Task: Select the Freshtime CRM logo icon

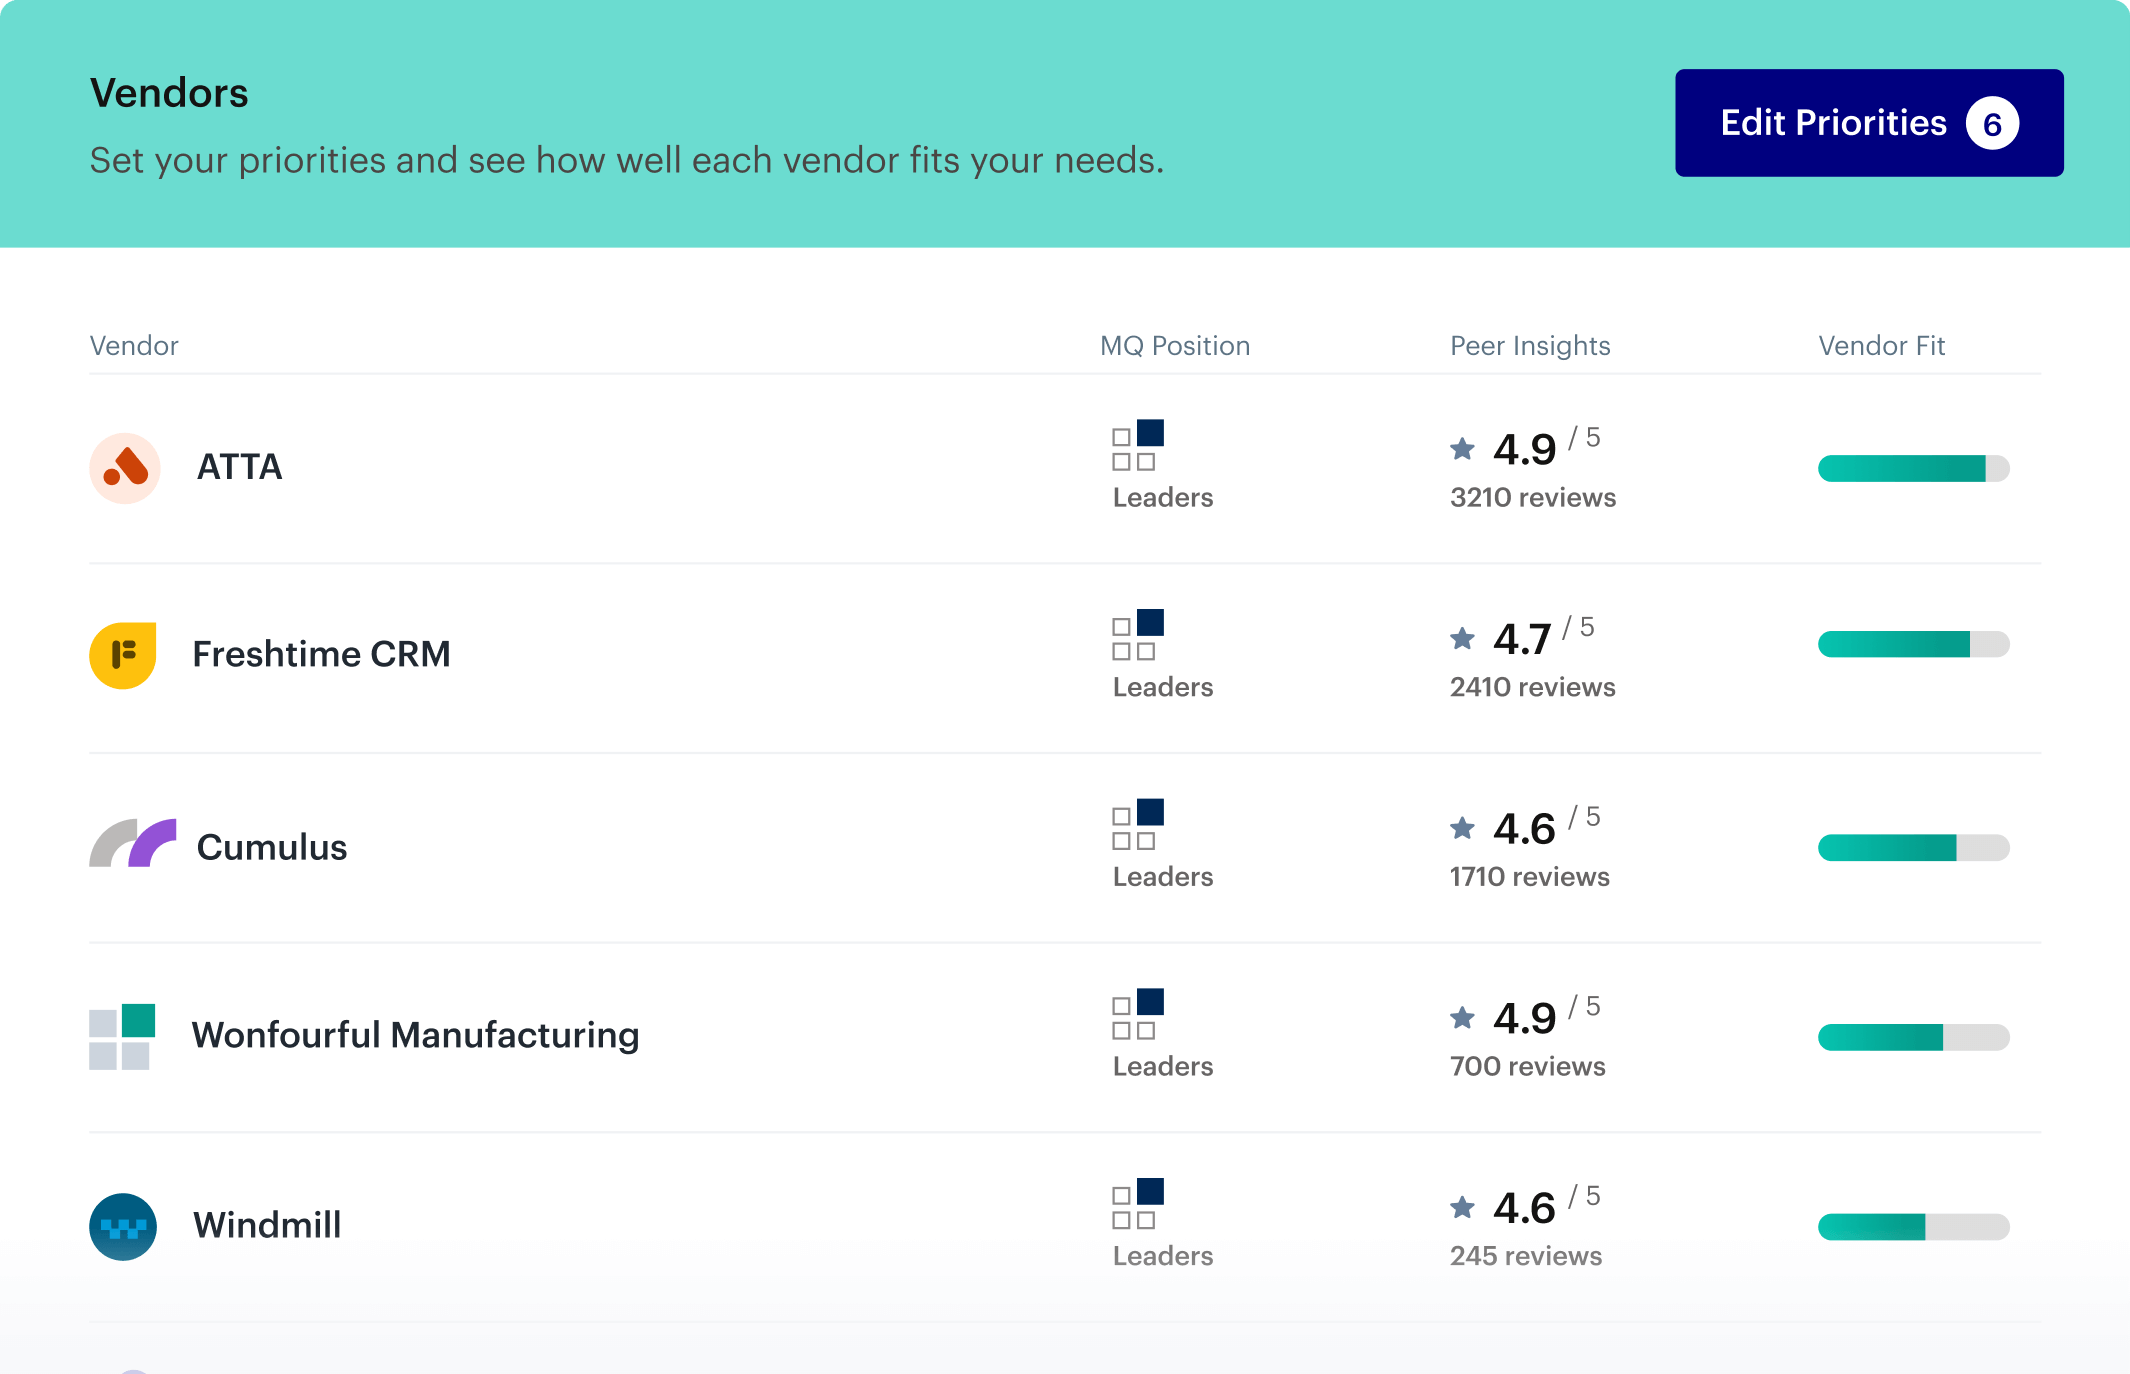Action: tap(123, 655)
